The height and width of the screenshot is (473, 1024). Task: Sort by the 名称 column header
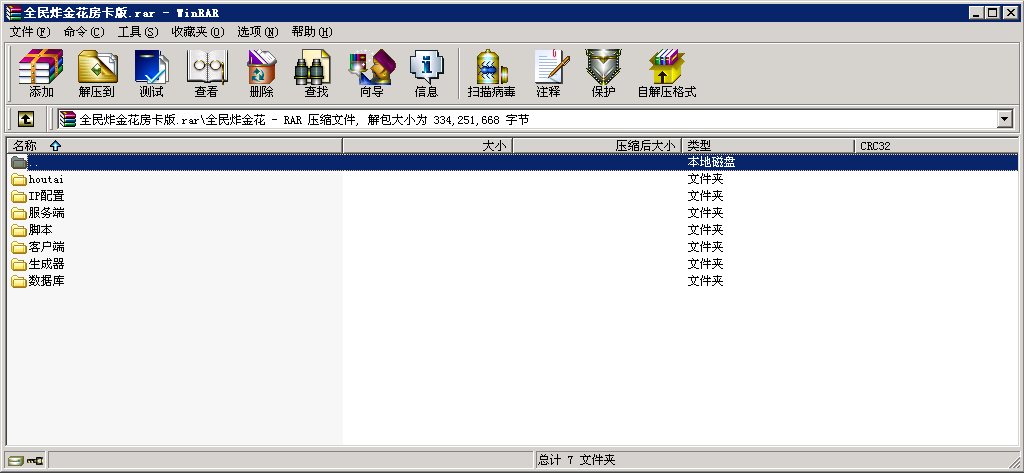click(x=25, y=146)
